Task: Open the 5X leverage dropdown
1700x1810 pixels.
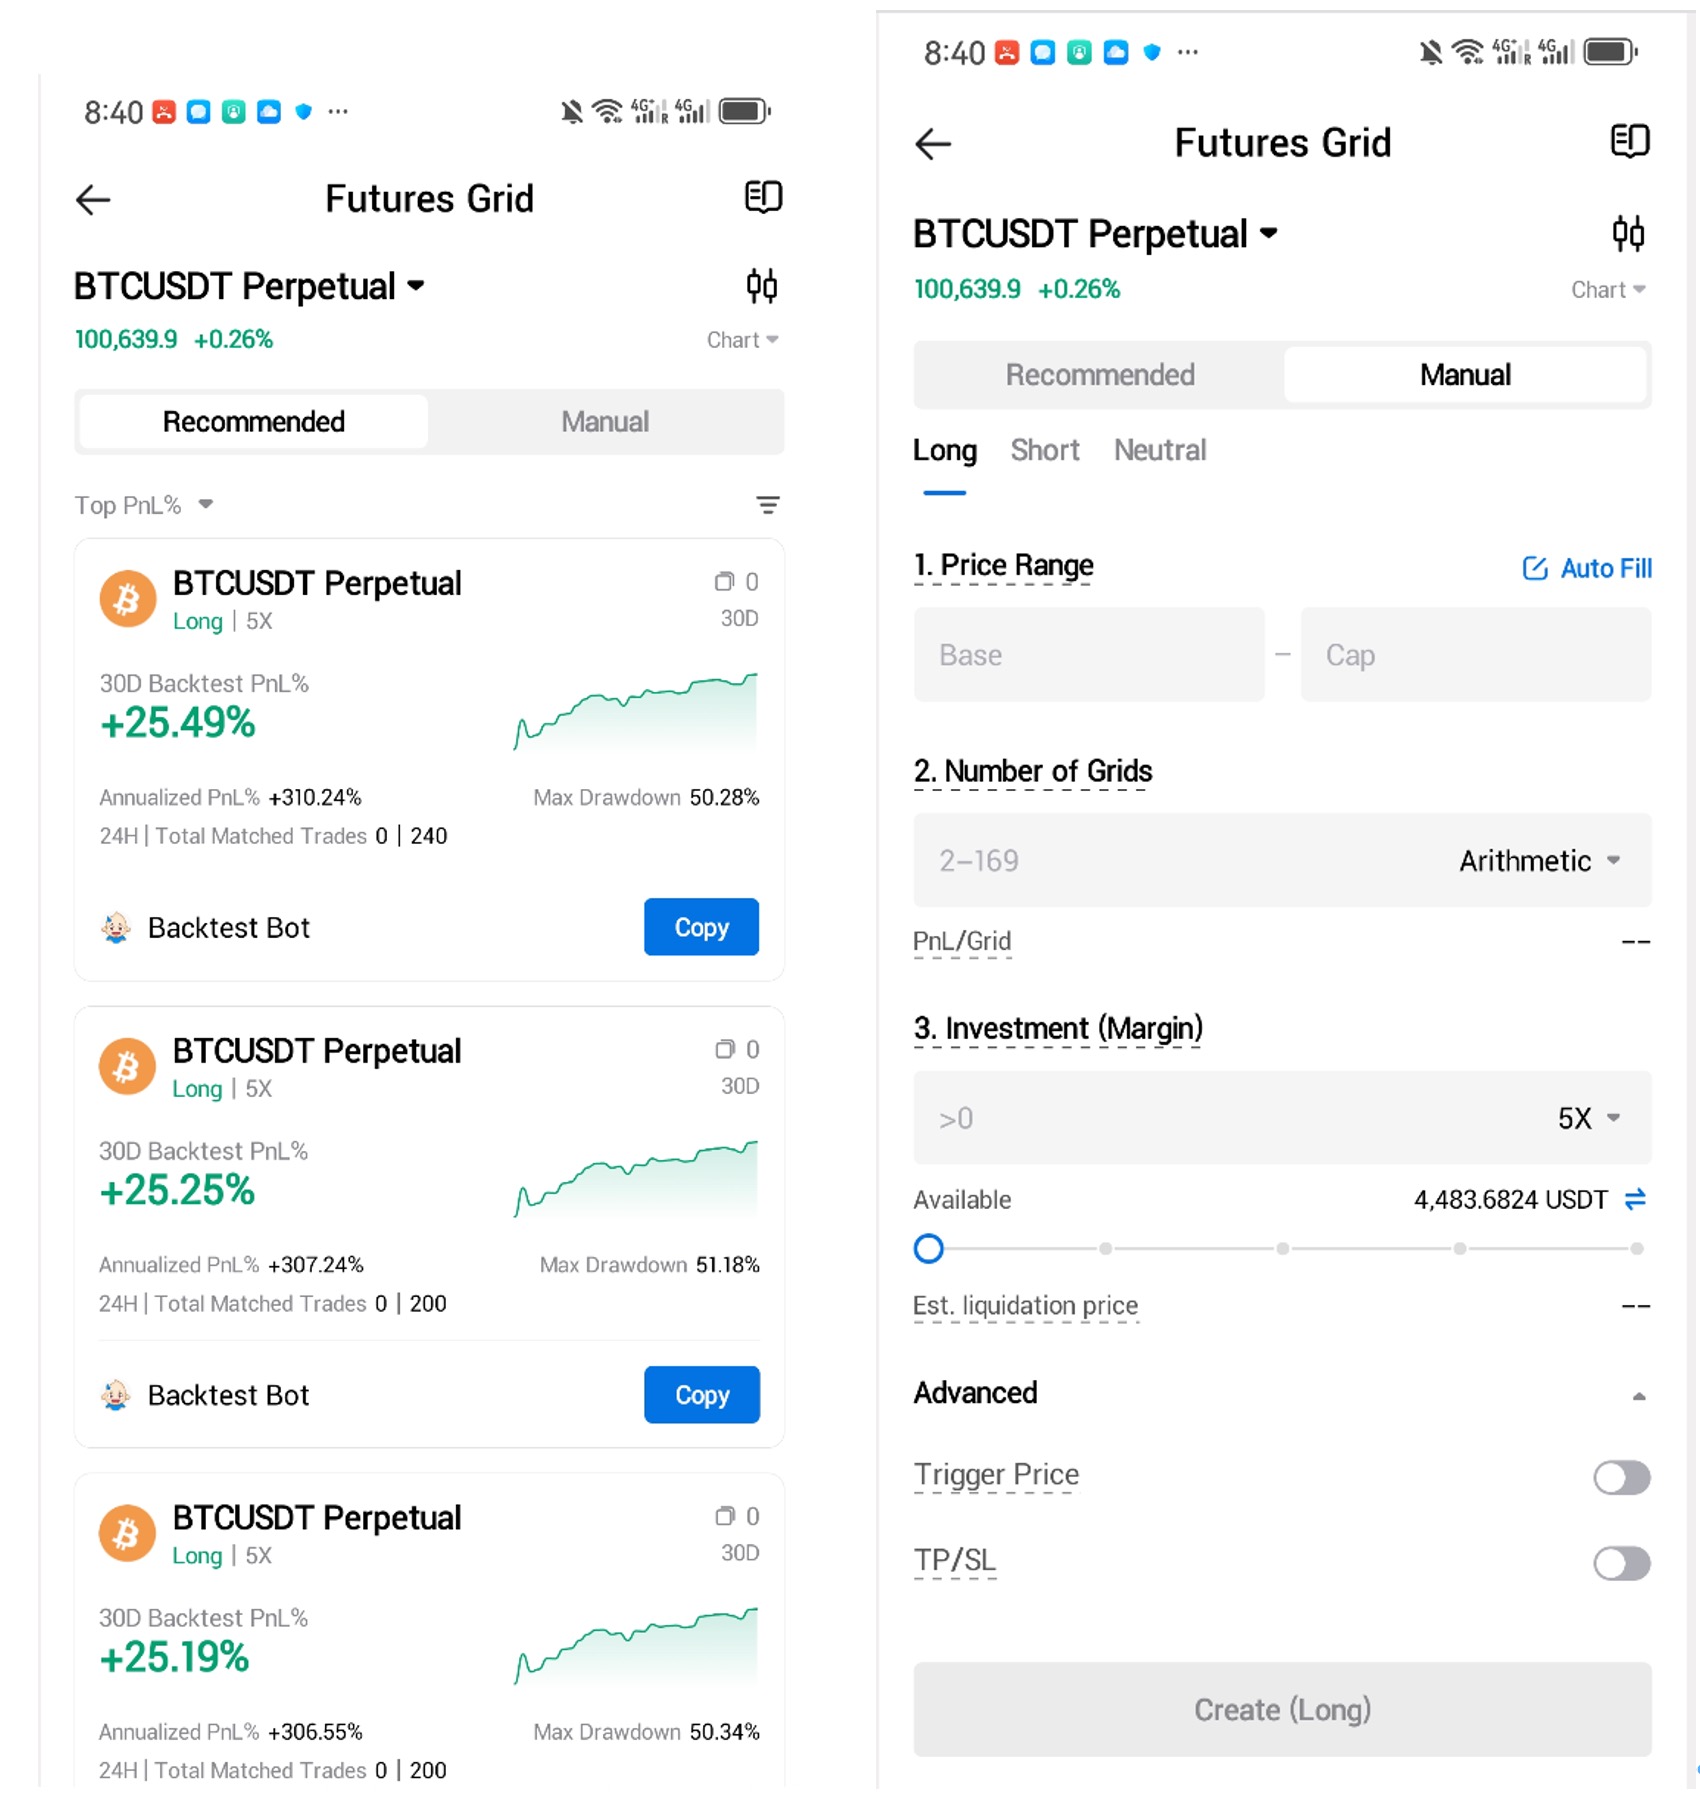Action: tap(1588, 1118)
